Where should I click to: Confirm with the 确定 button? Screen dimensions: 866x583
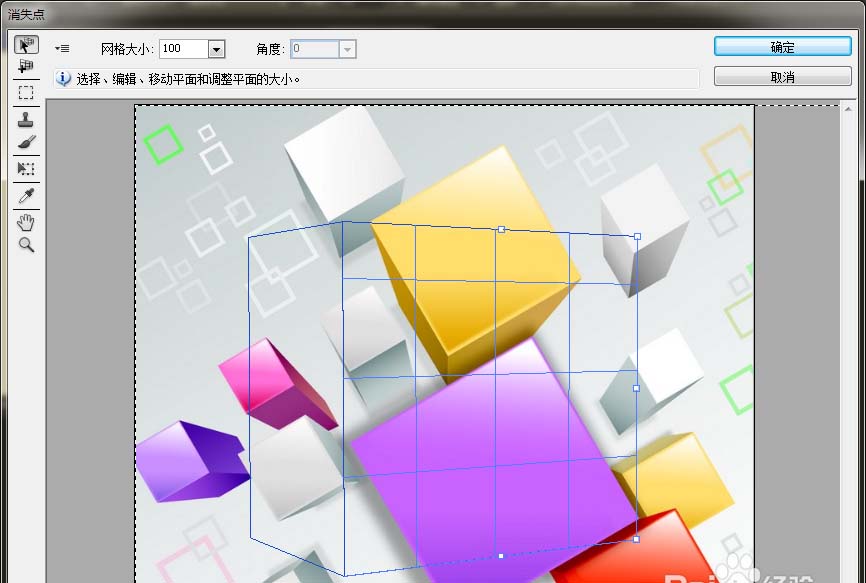[x=783, y=46]
